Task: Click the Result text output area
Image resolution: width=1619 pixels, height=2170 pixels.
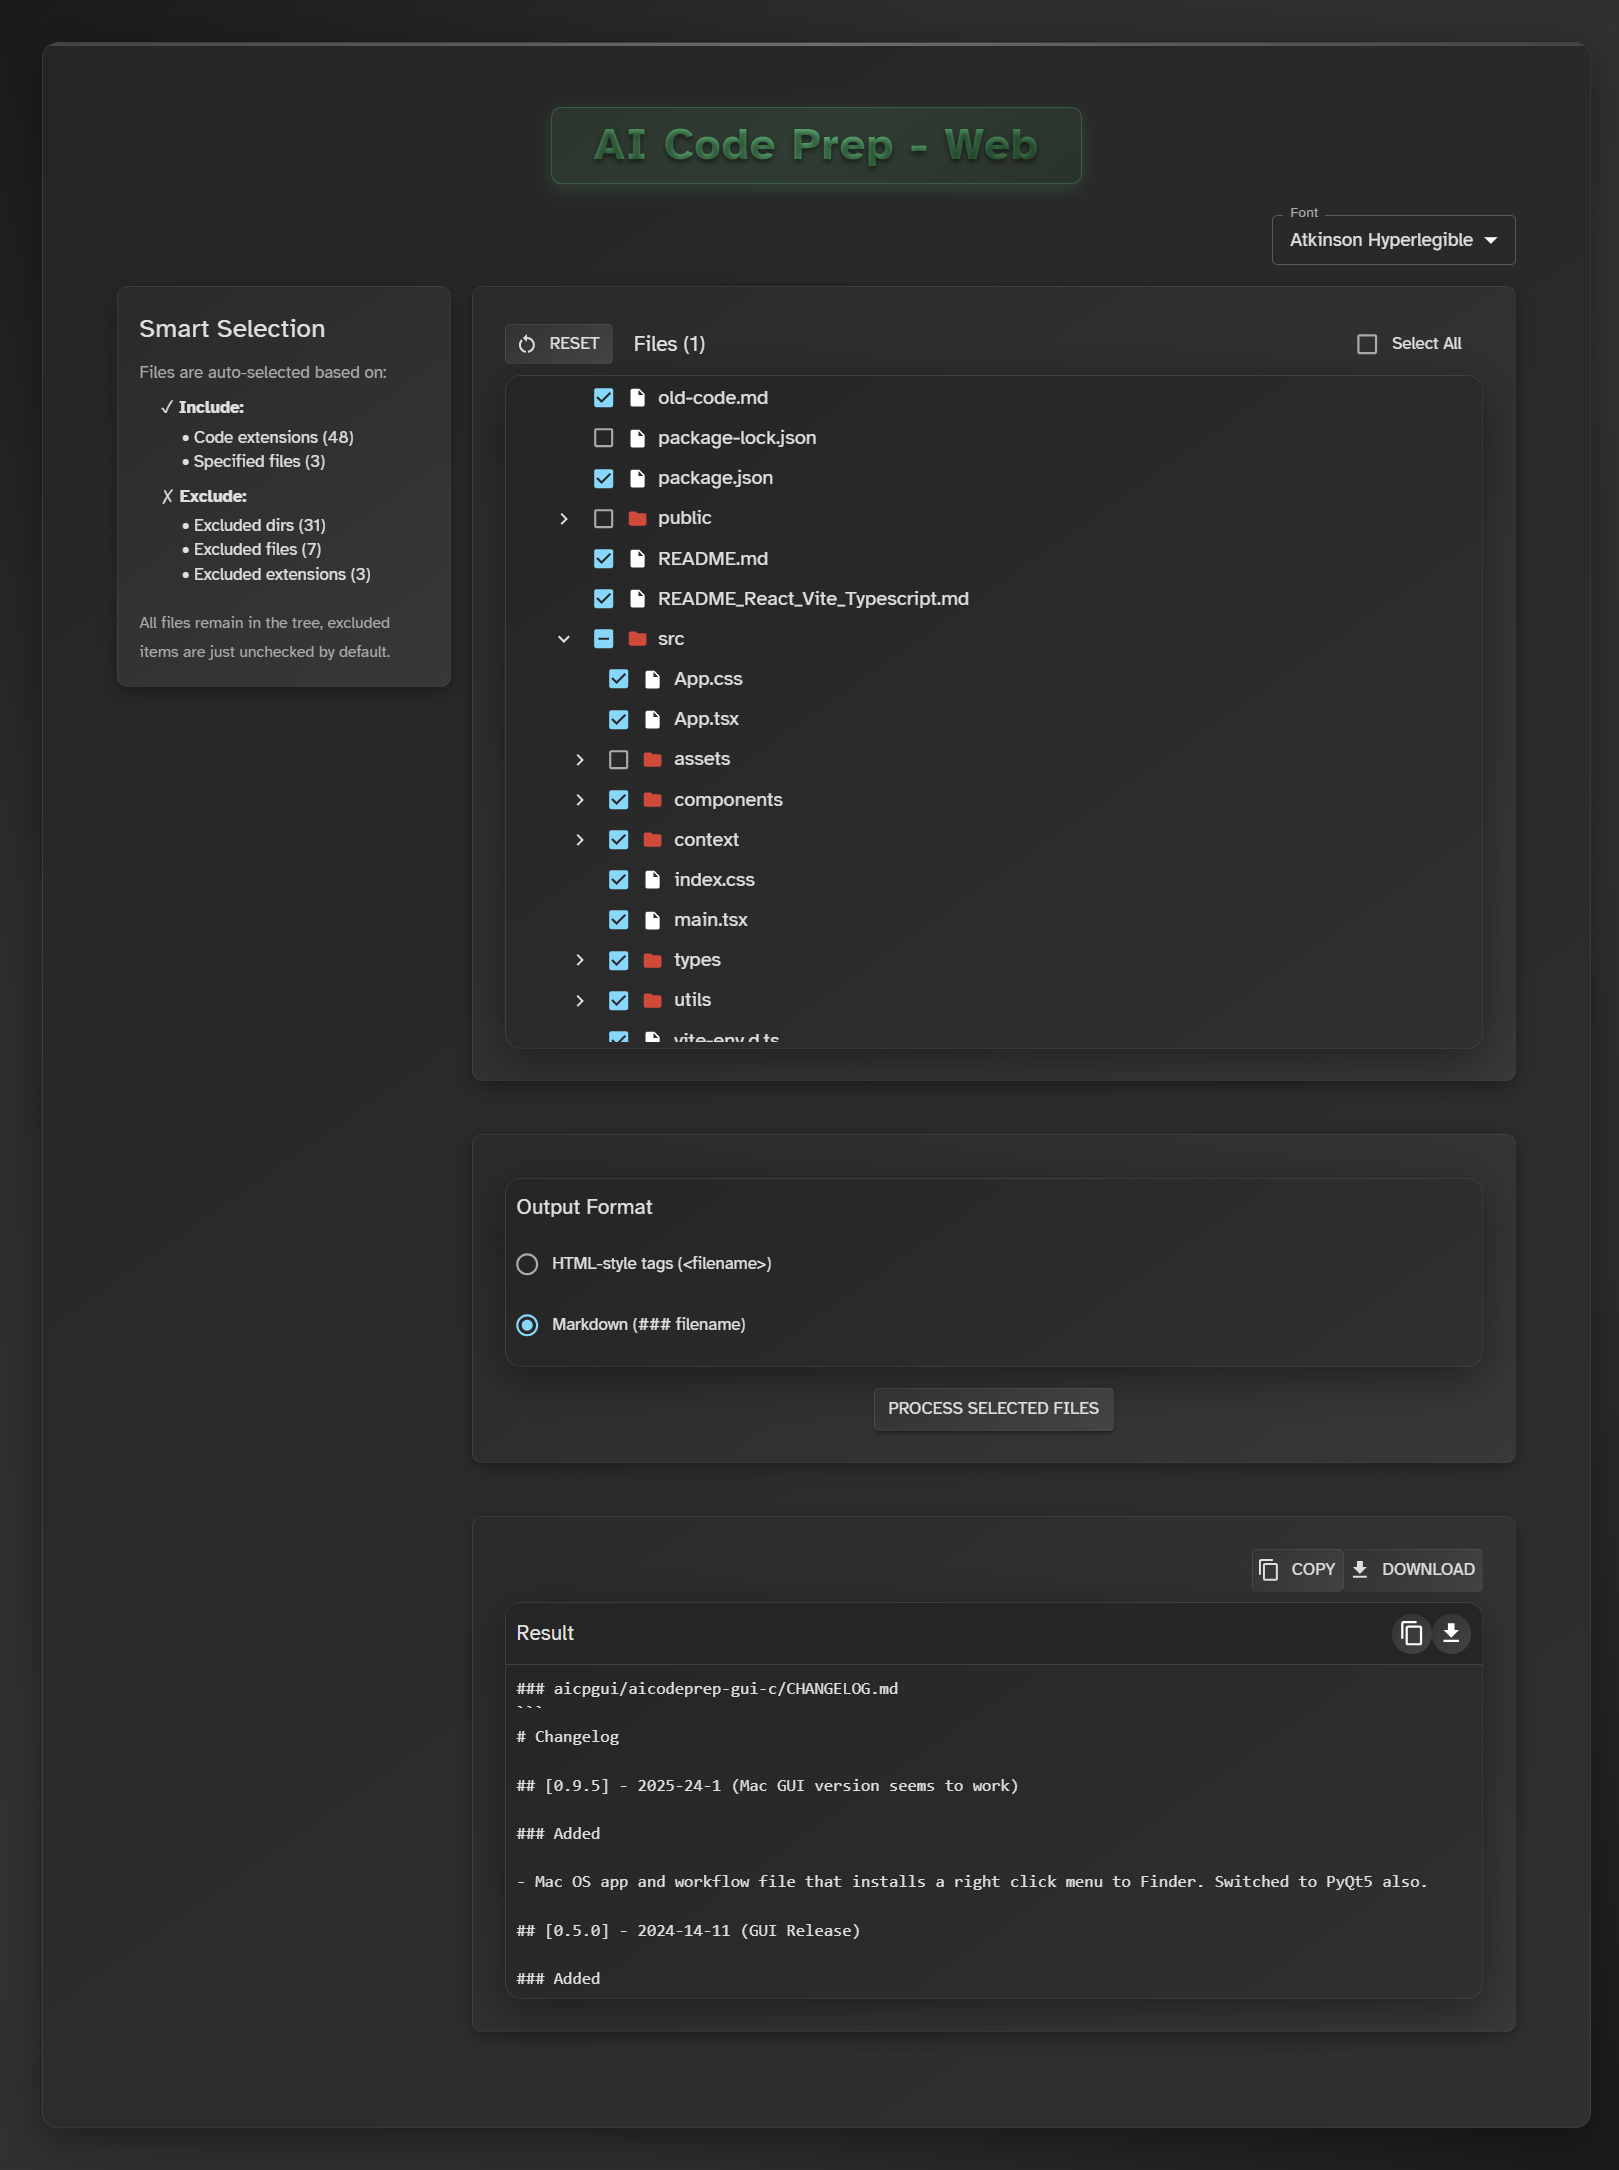Action: click(993, 1831)
